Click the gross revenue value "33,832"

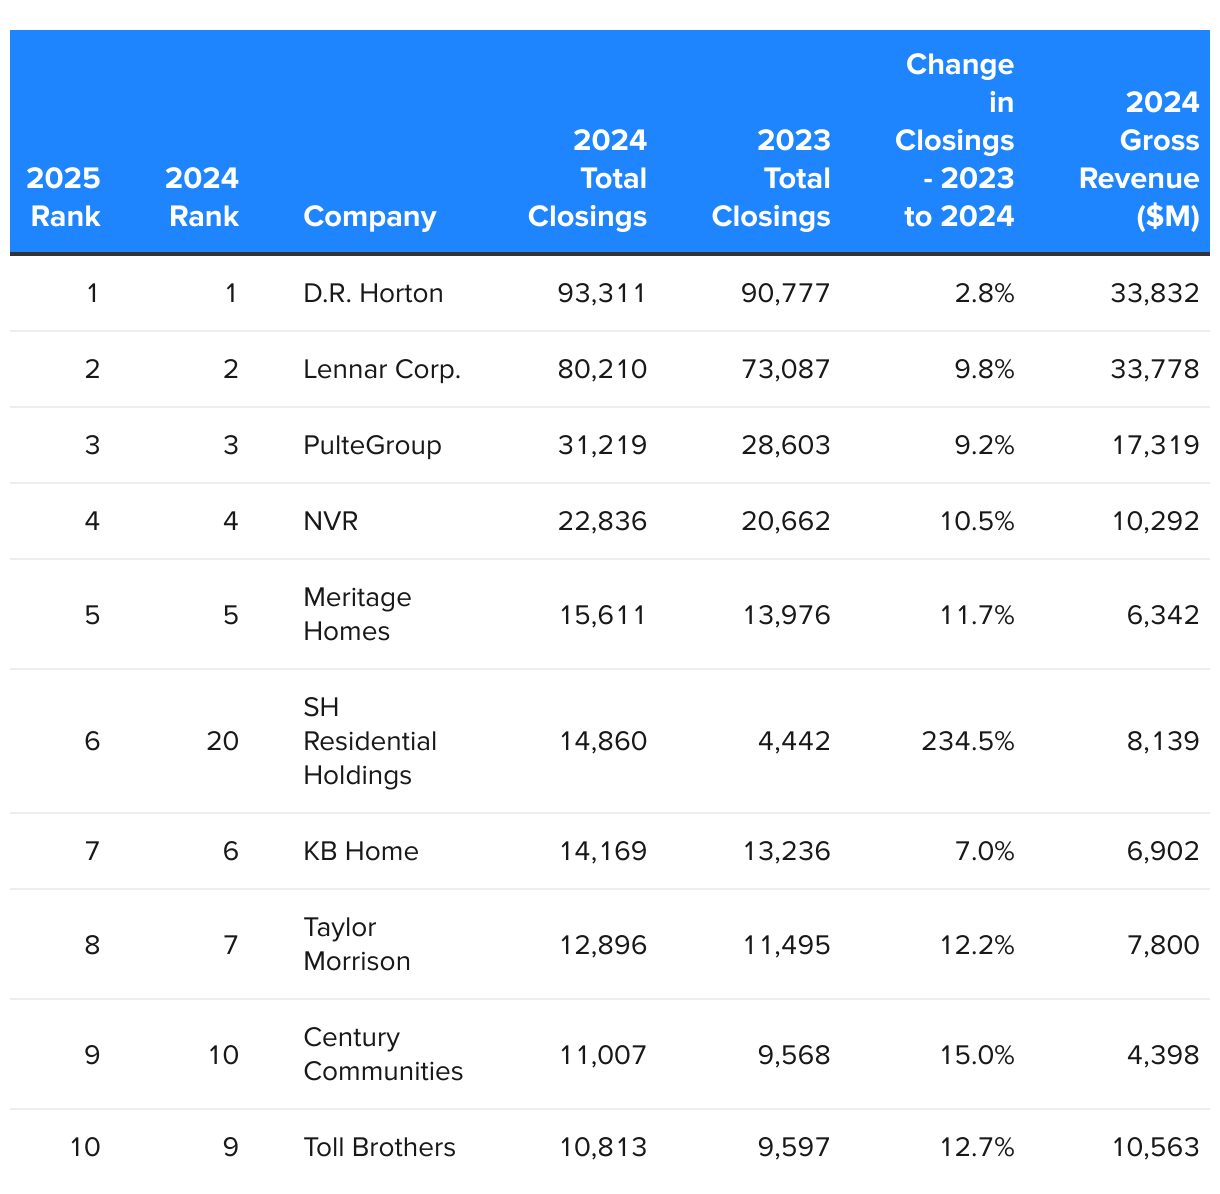coord(1155,293)
